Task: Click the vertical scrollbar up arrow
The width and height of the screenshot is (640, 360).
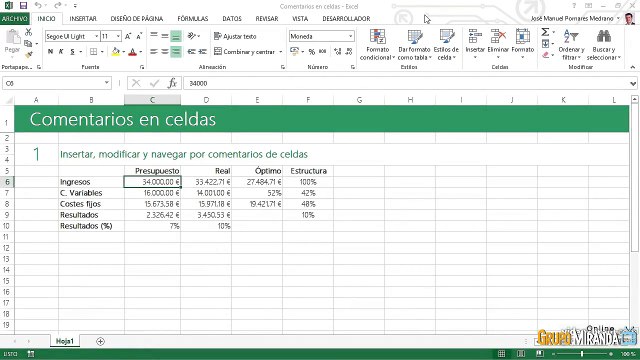Action: [x=635, y=99]
